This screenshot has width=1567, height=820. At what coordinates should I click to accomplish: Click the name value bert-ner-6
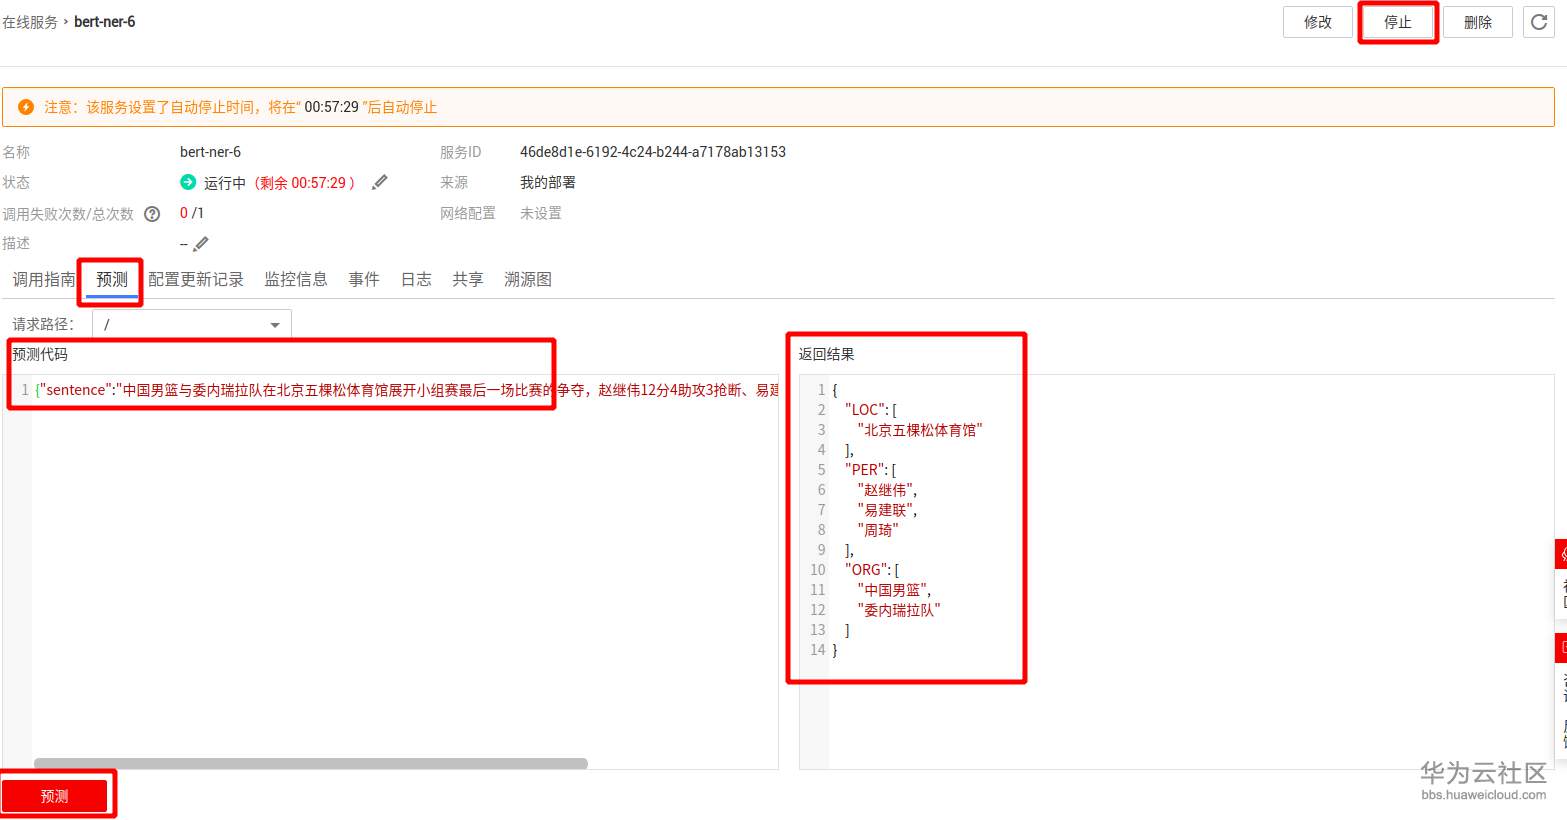(x=210, y=152)
